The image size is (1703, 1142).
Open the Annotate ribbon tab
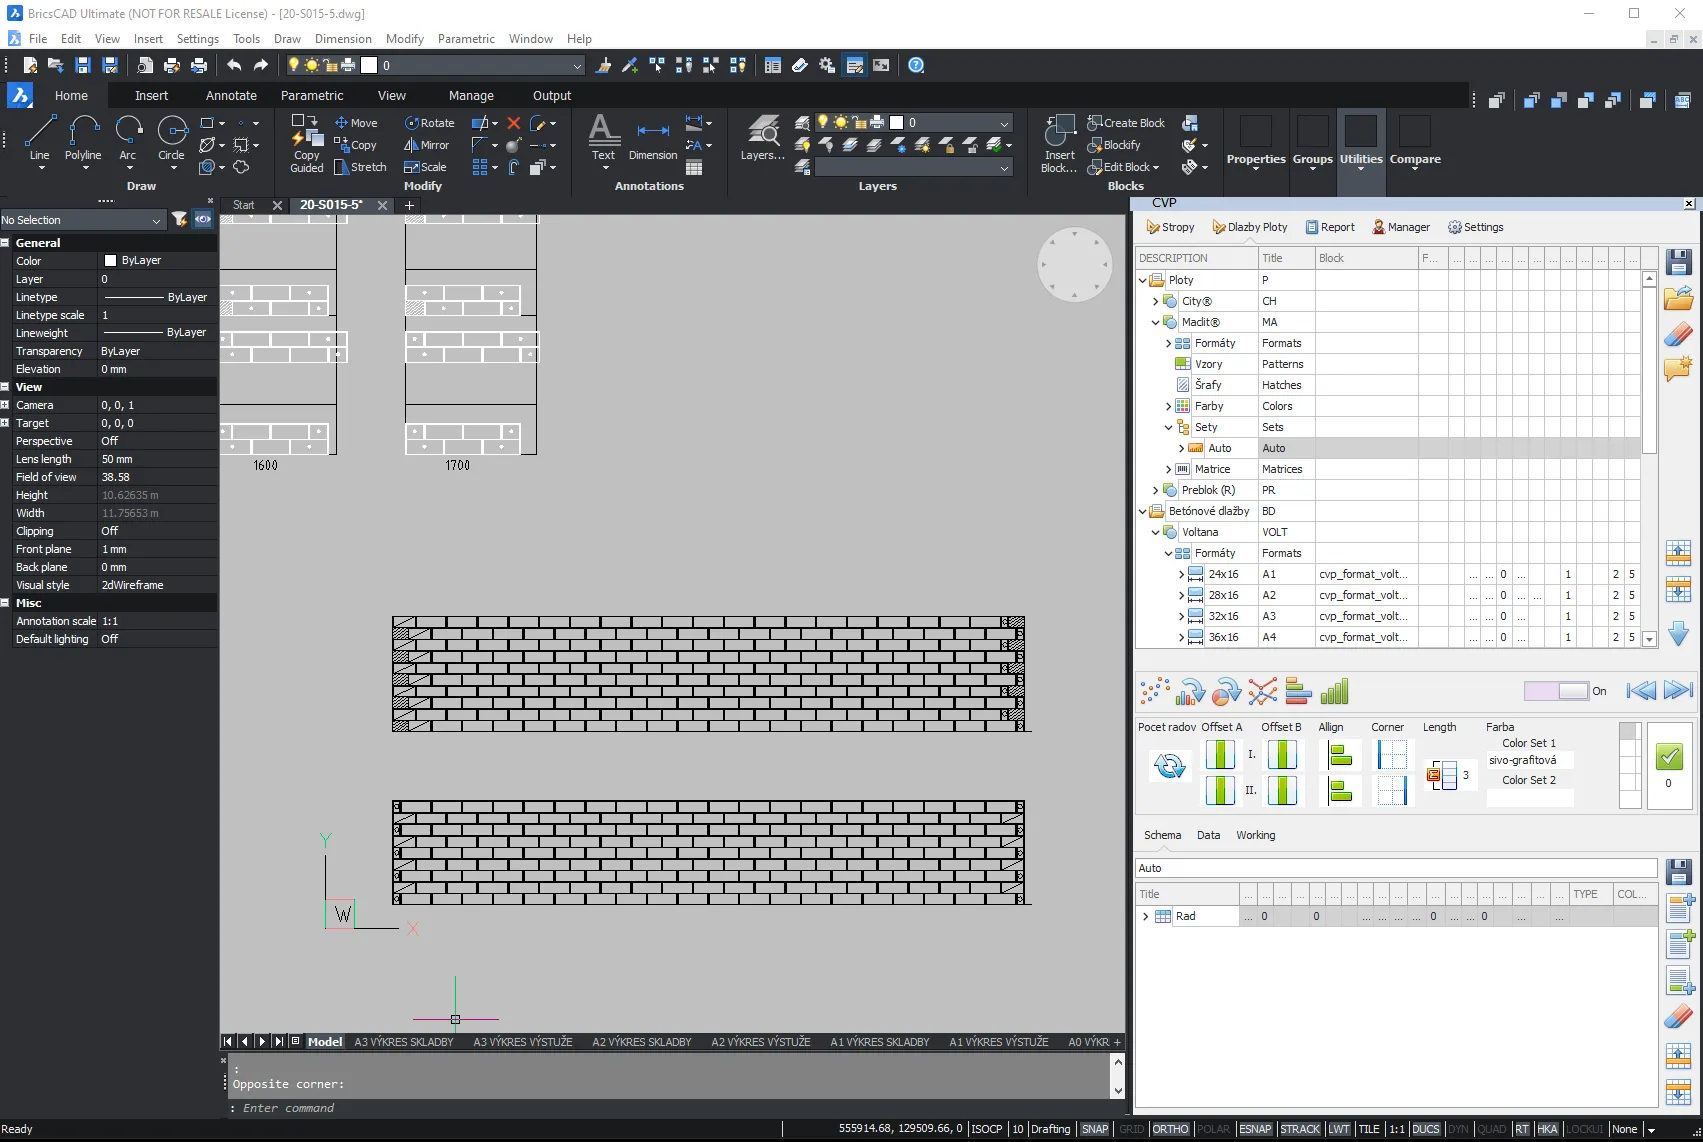point(231,96)
